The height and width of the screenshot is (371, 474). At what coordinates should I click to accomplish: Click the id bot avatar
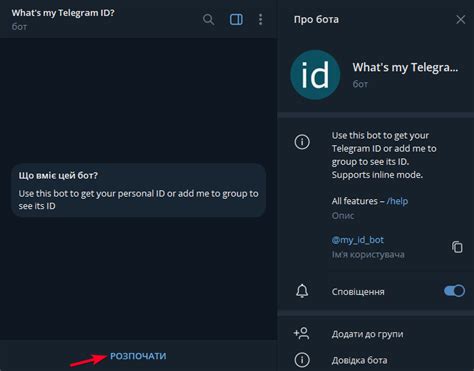click(x=315, y=75)
